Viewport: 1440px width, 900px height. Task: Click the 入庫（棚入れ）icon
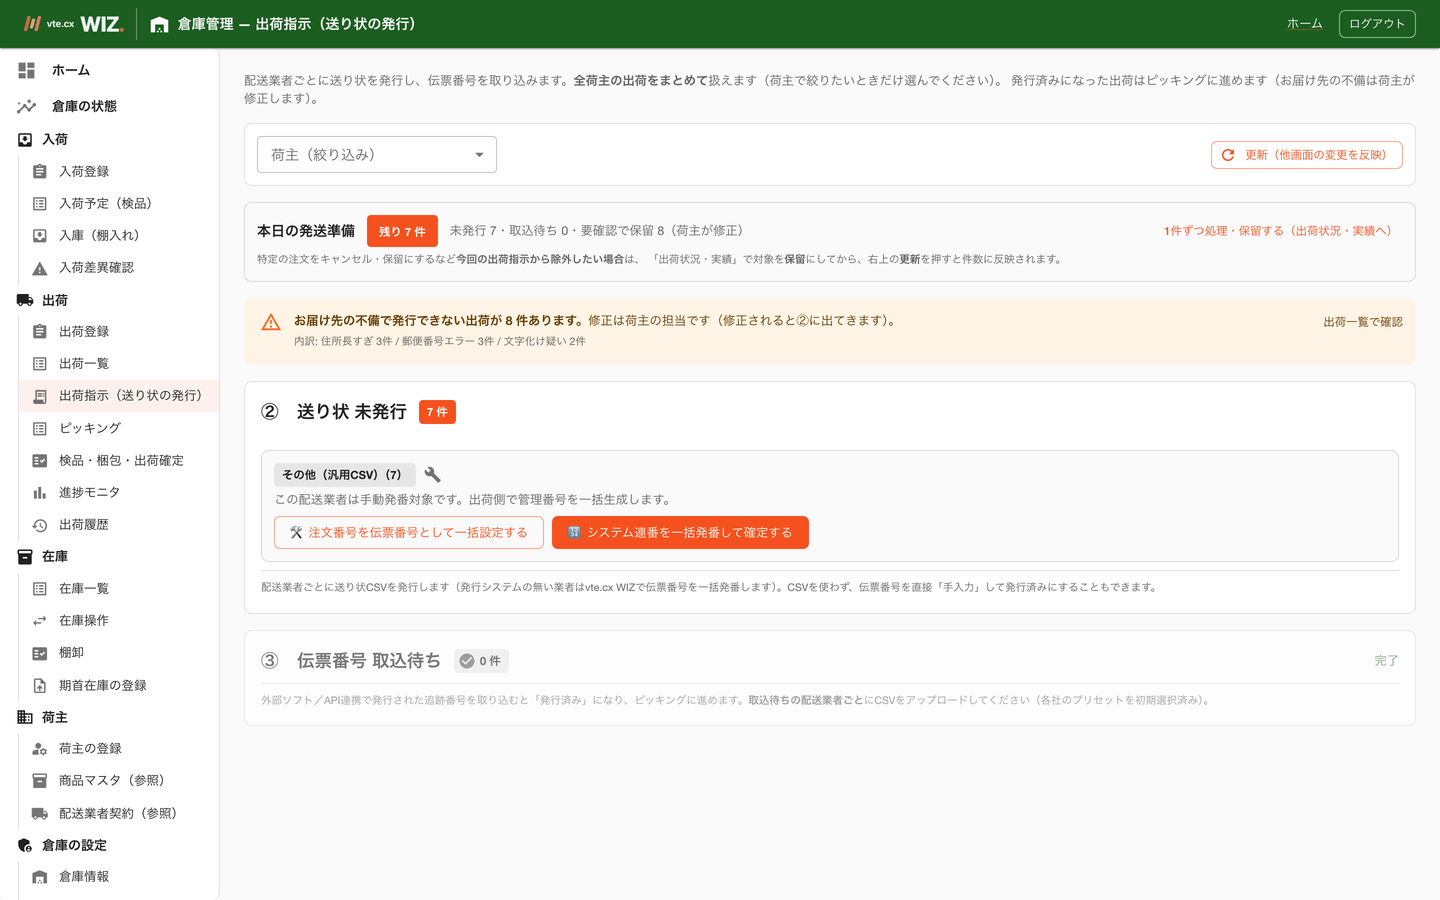pyautogui.click(x=40, y=235)
